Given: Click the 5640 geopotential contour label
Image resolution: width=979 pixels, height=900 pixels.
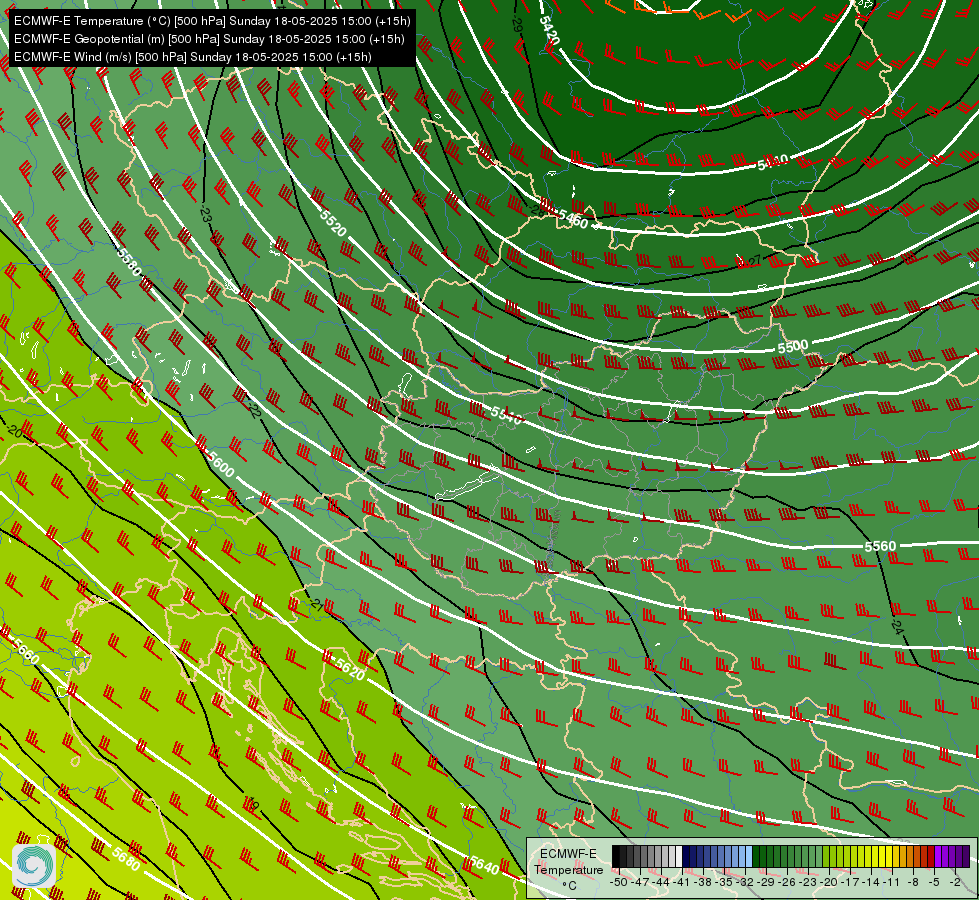Looking at the screenshot, I should 485,865.
